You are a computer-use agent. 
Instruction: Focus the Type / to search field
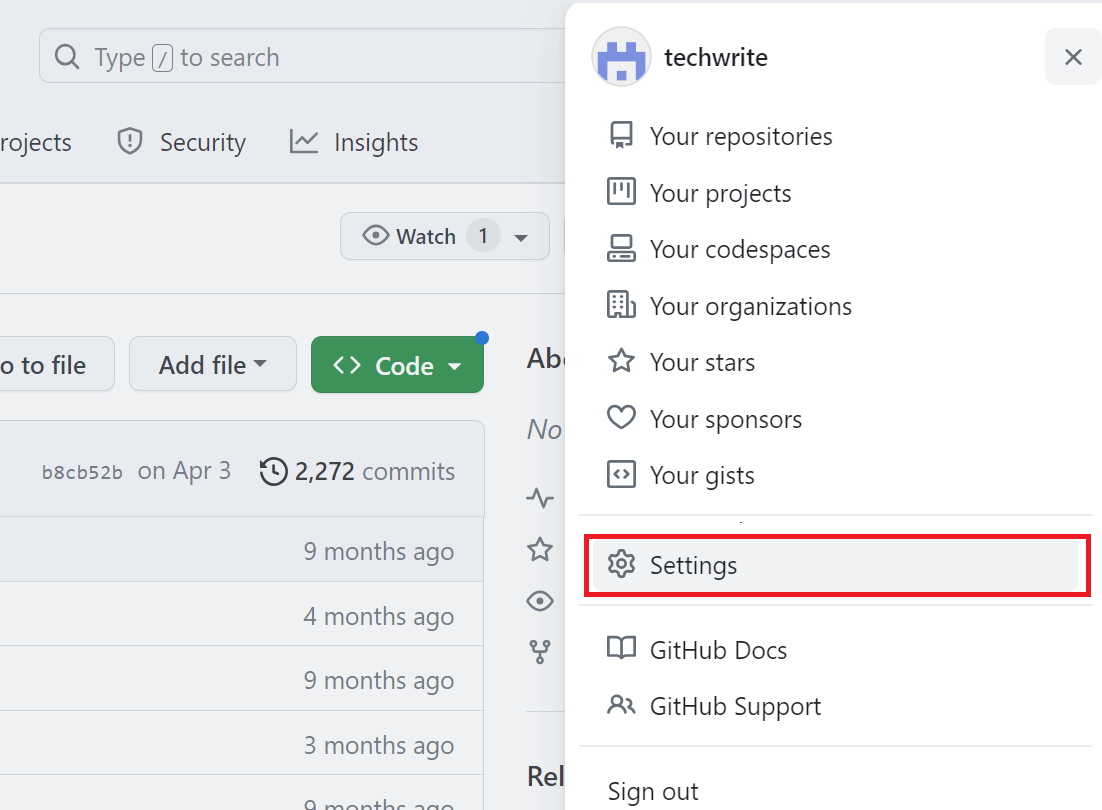click(x=300, y=57)
